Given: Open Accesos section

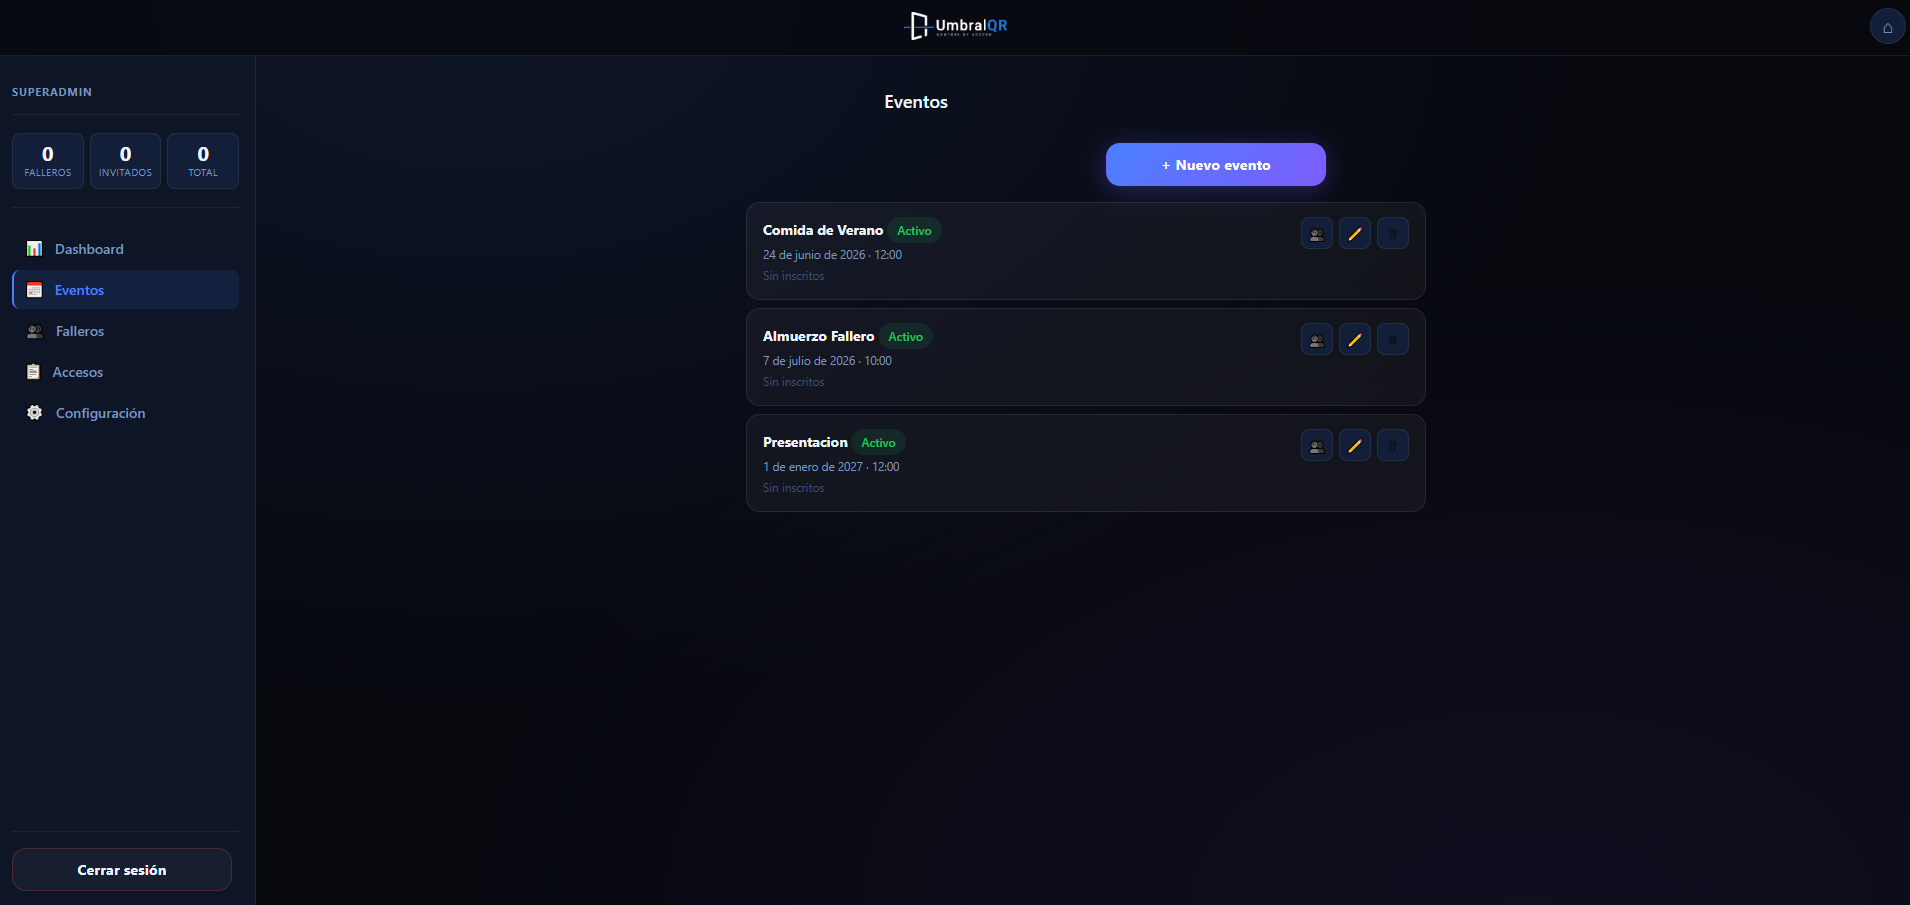Looking at the screenshot, I should (125, 372).
